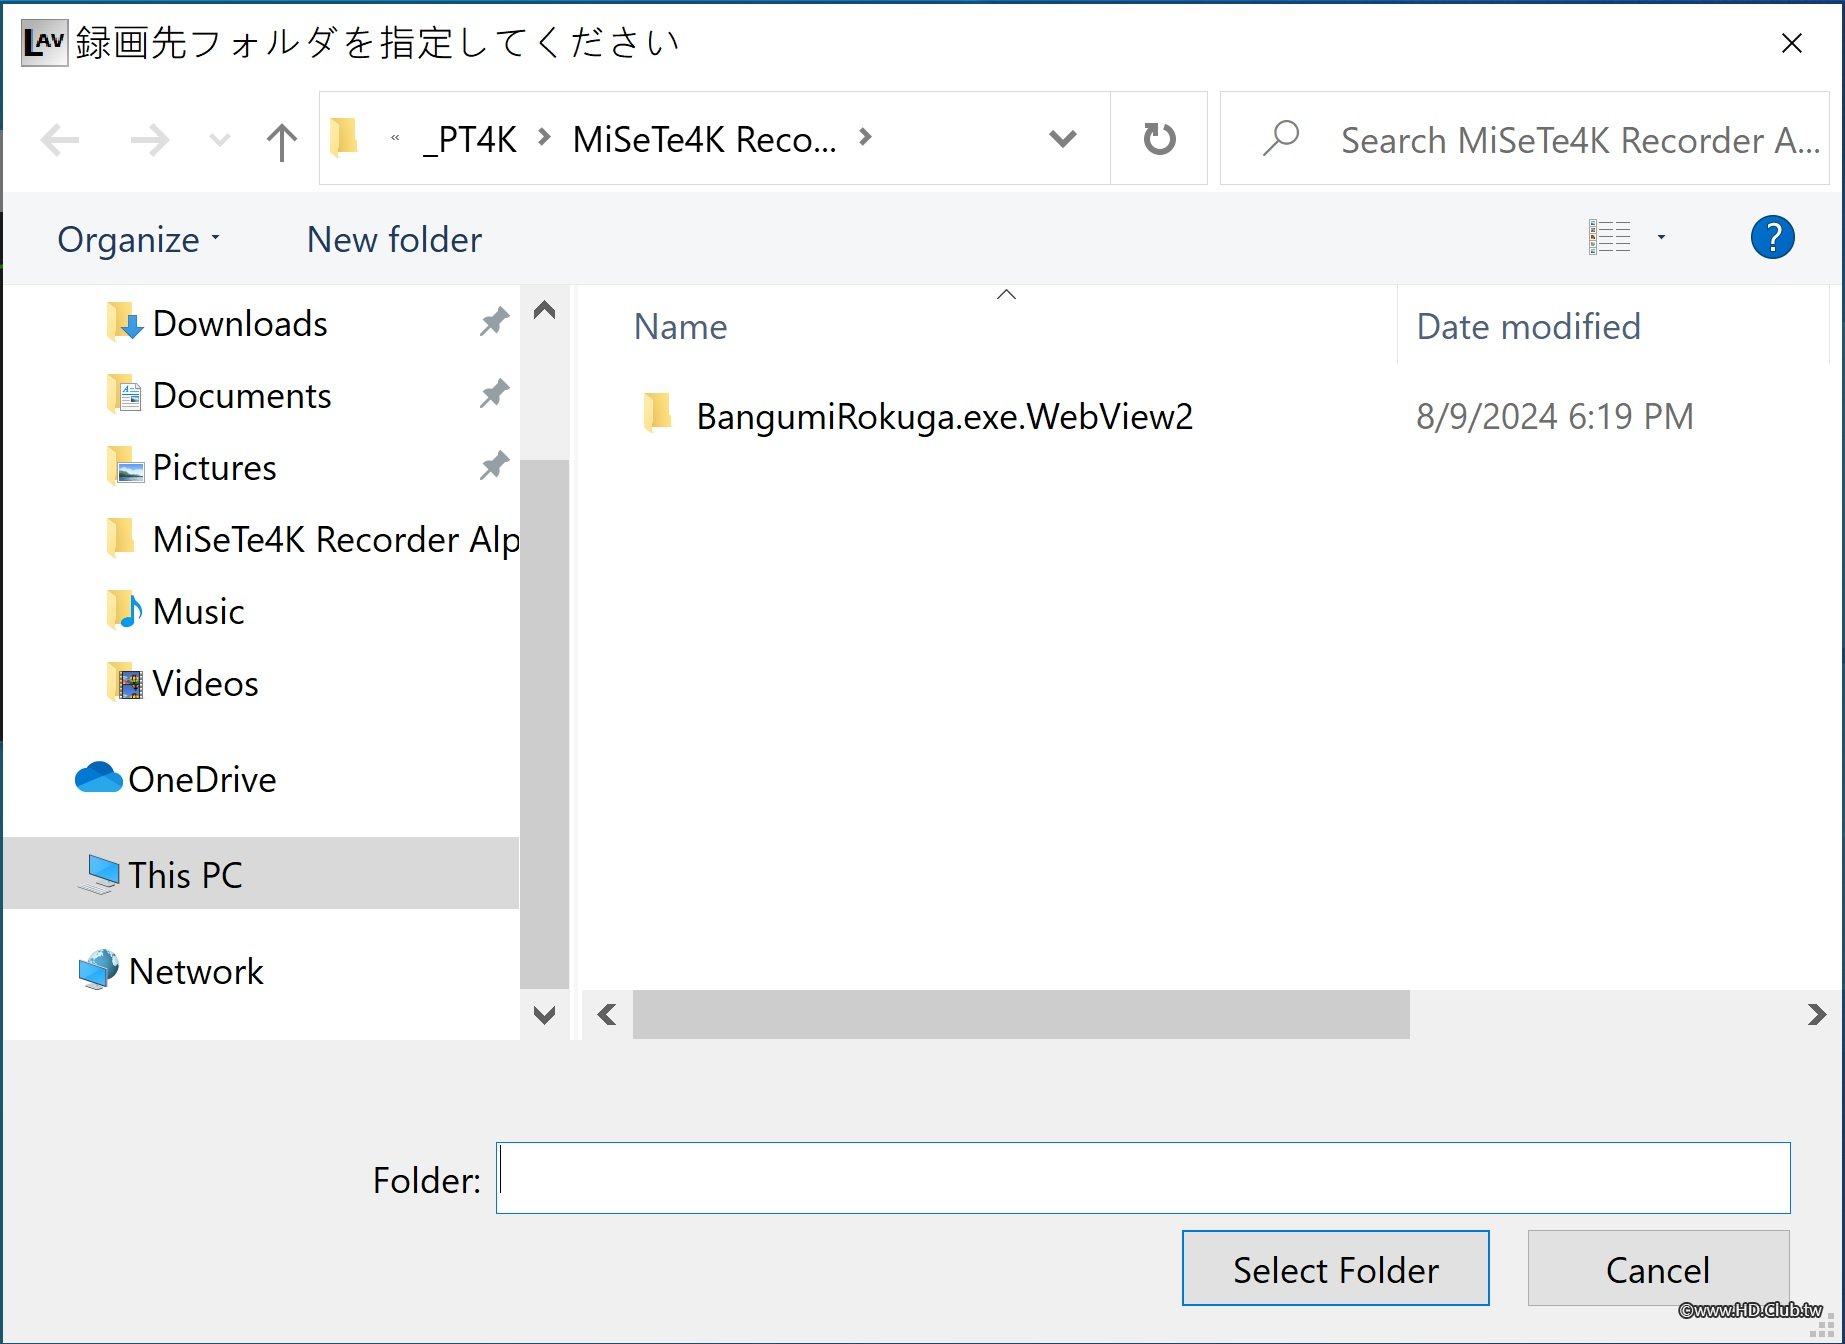Go forward with the right arrow
The width and height of the screenshot is (1845, 1344).
(149, 140)
